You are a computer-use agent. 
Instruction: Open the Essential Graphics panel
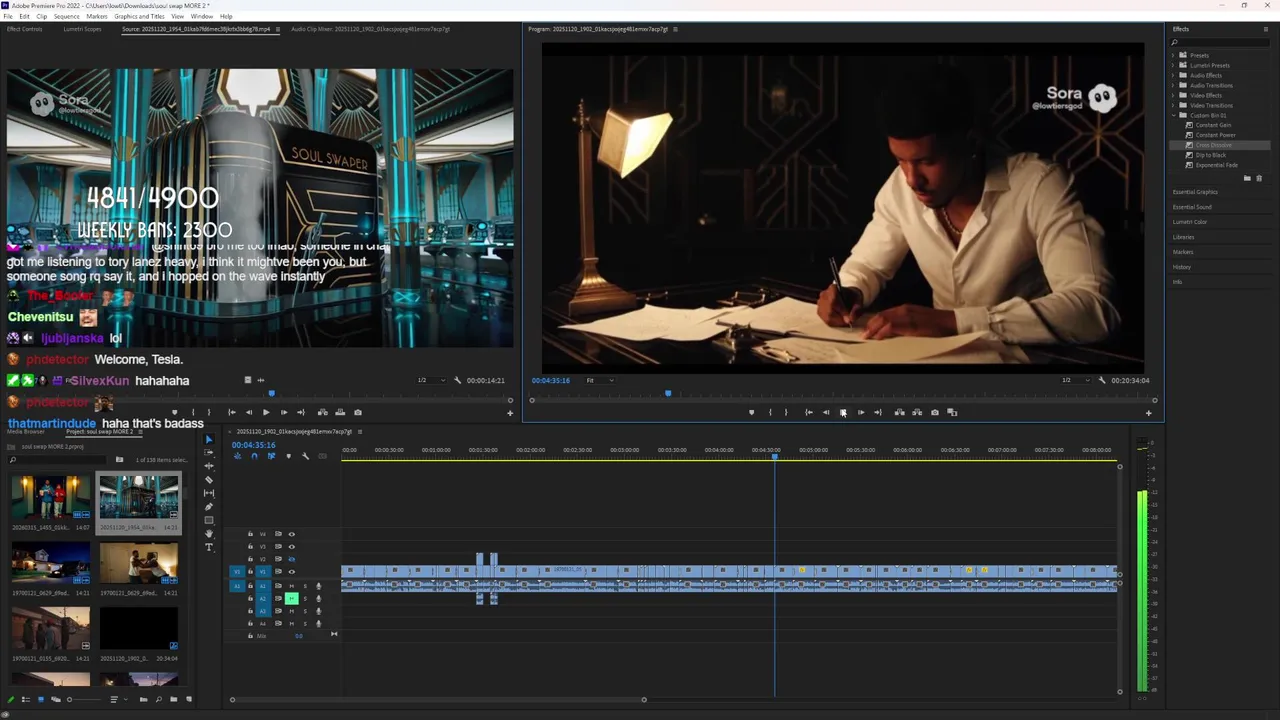1196,192
